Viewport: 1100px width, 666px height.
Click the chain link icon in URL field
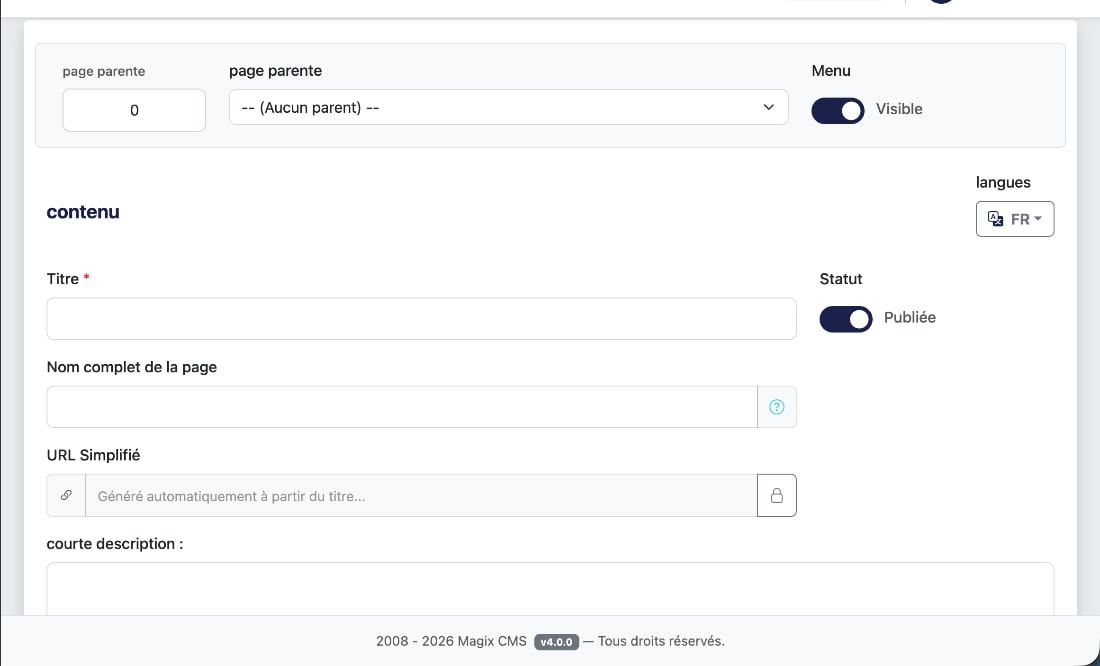tap(66, 495)
